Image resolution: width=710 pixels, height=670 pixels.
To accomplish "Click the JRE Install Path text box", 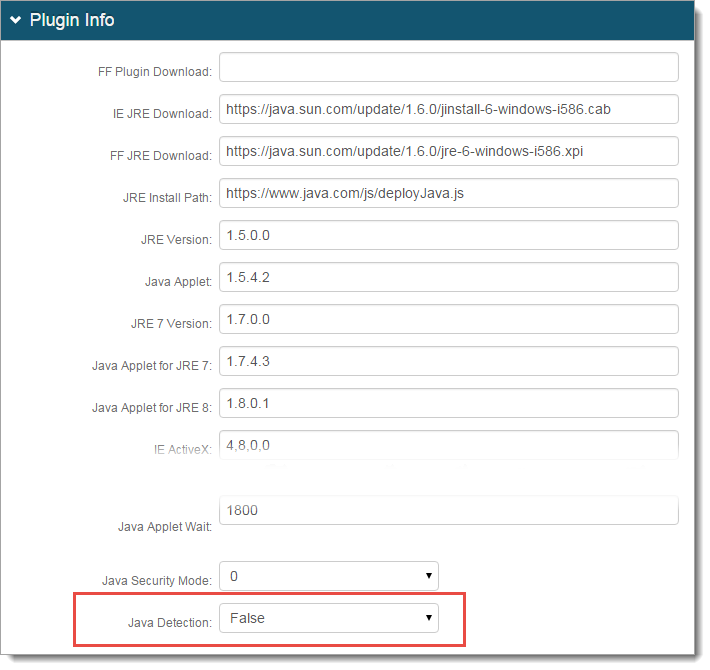I will [x=448, y=193].
